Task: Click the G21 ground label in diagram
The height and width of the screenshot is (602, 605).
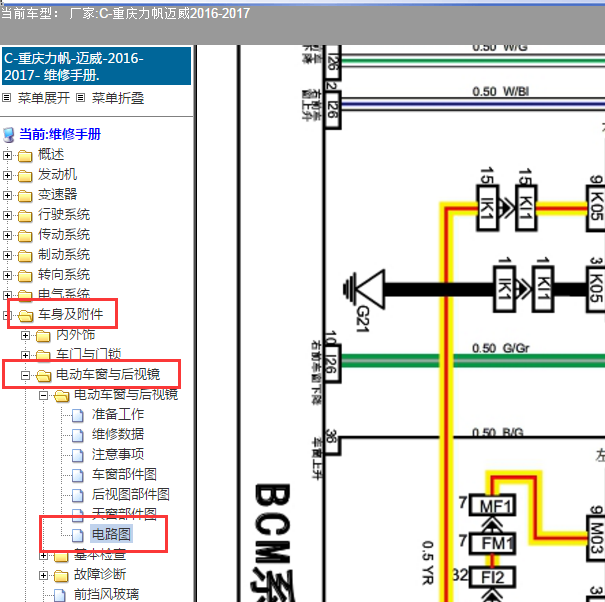Action: pos(363,319)
